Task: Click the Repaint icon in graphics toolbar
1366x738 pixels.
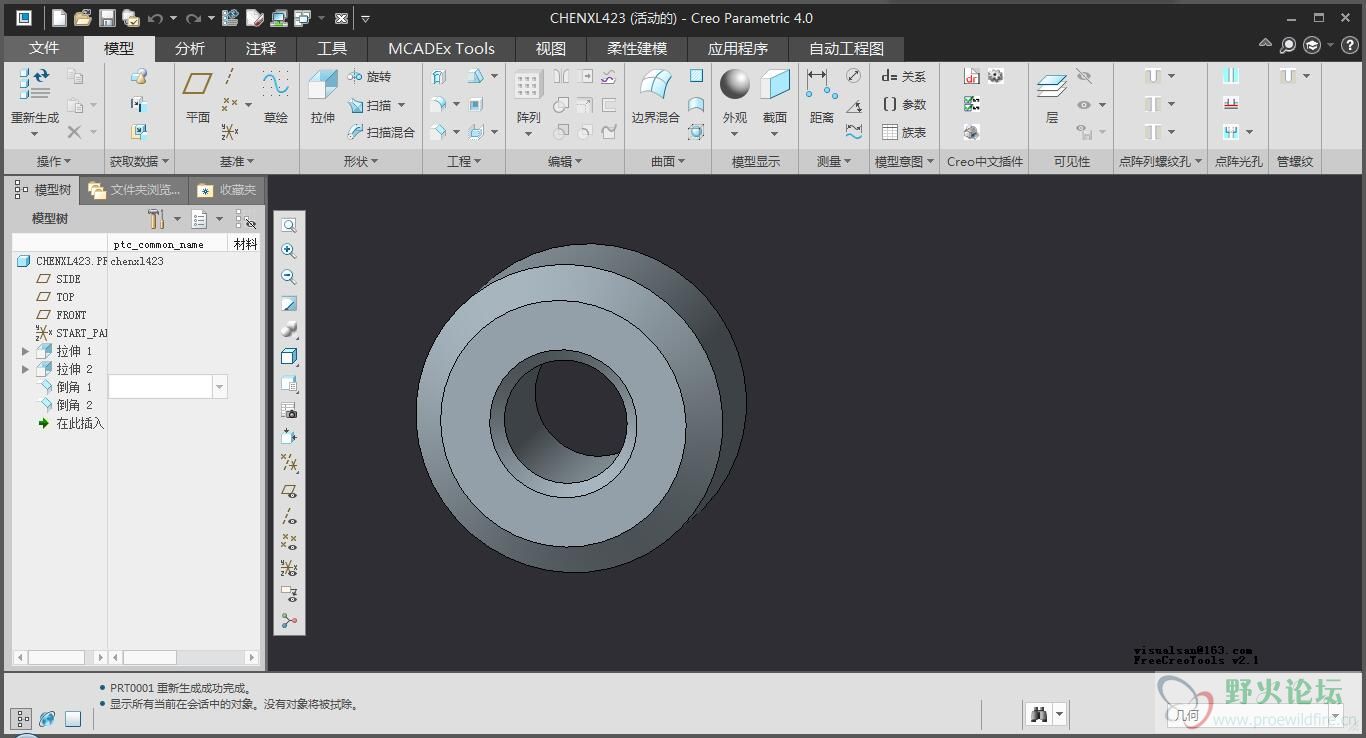Action: pyautogui.click(x=289, y=304)
